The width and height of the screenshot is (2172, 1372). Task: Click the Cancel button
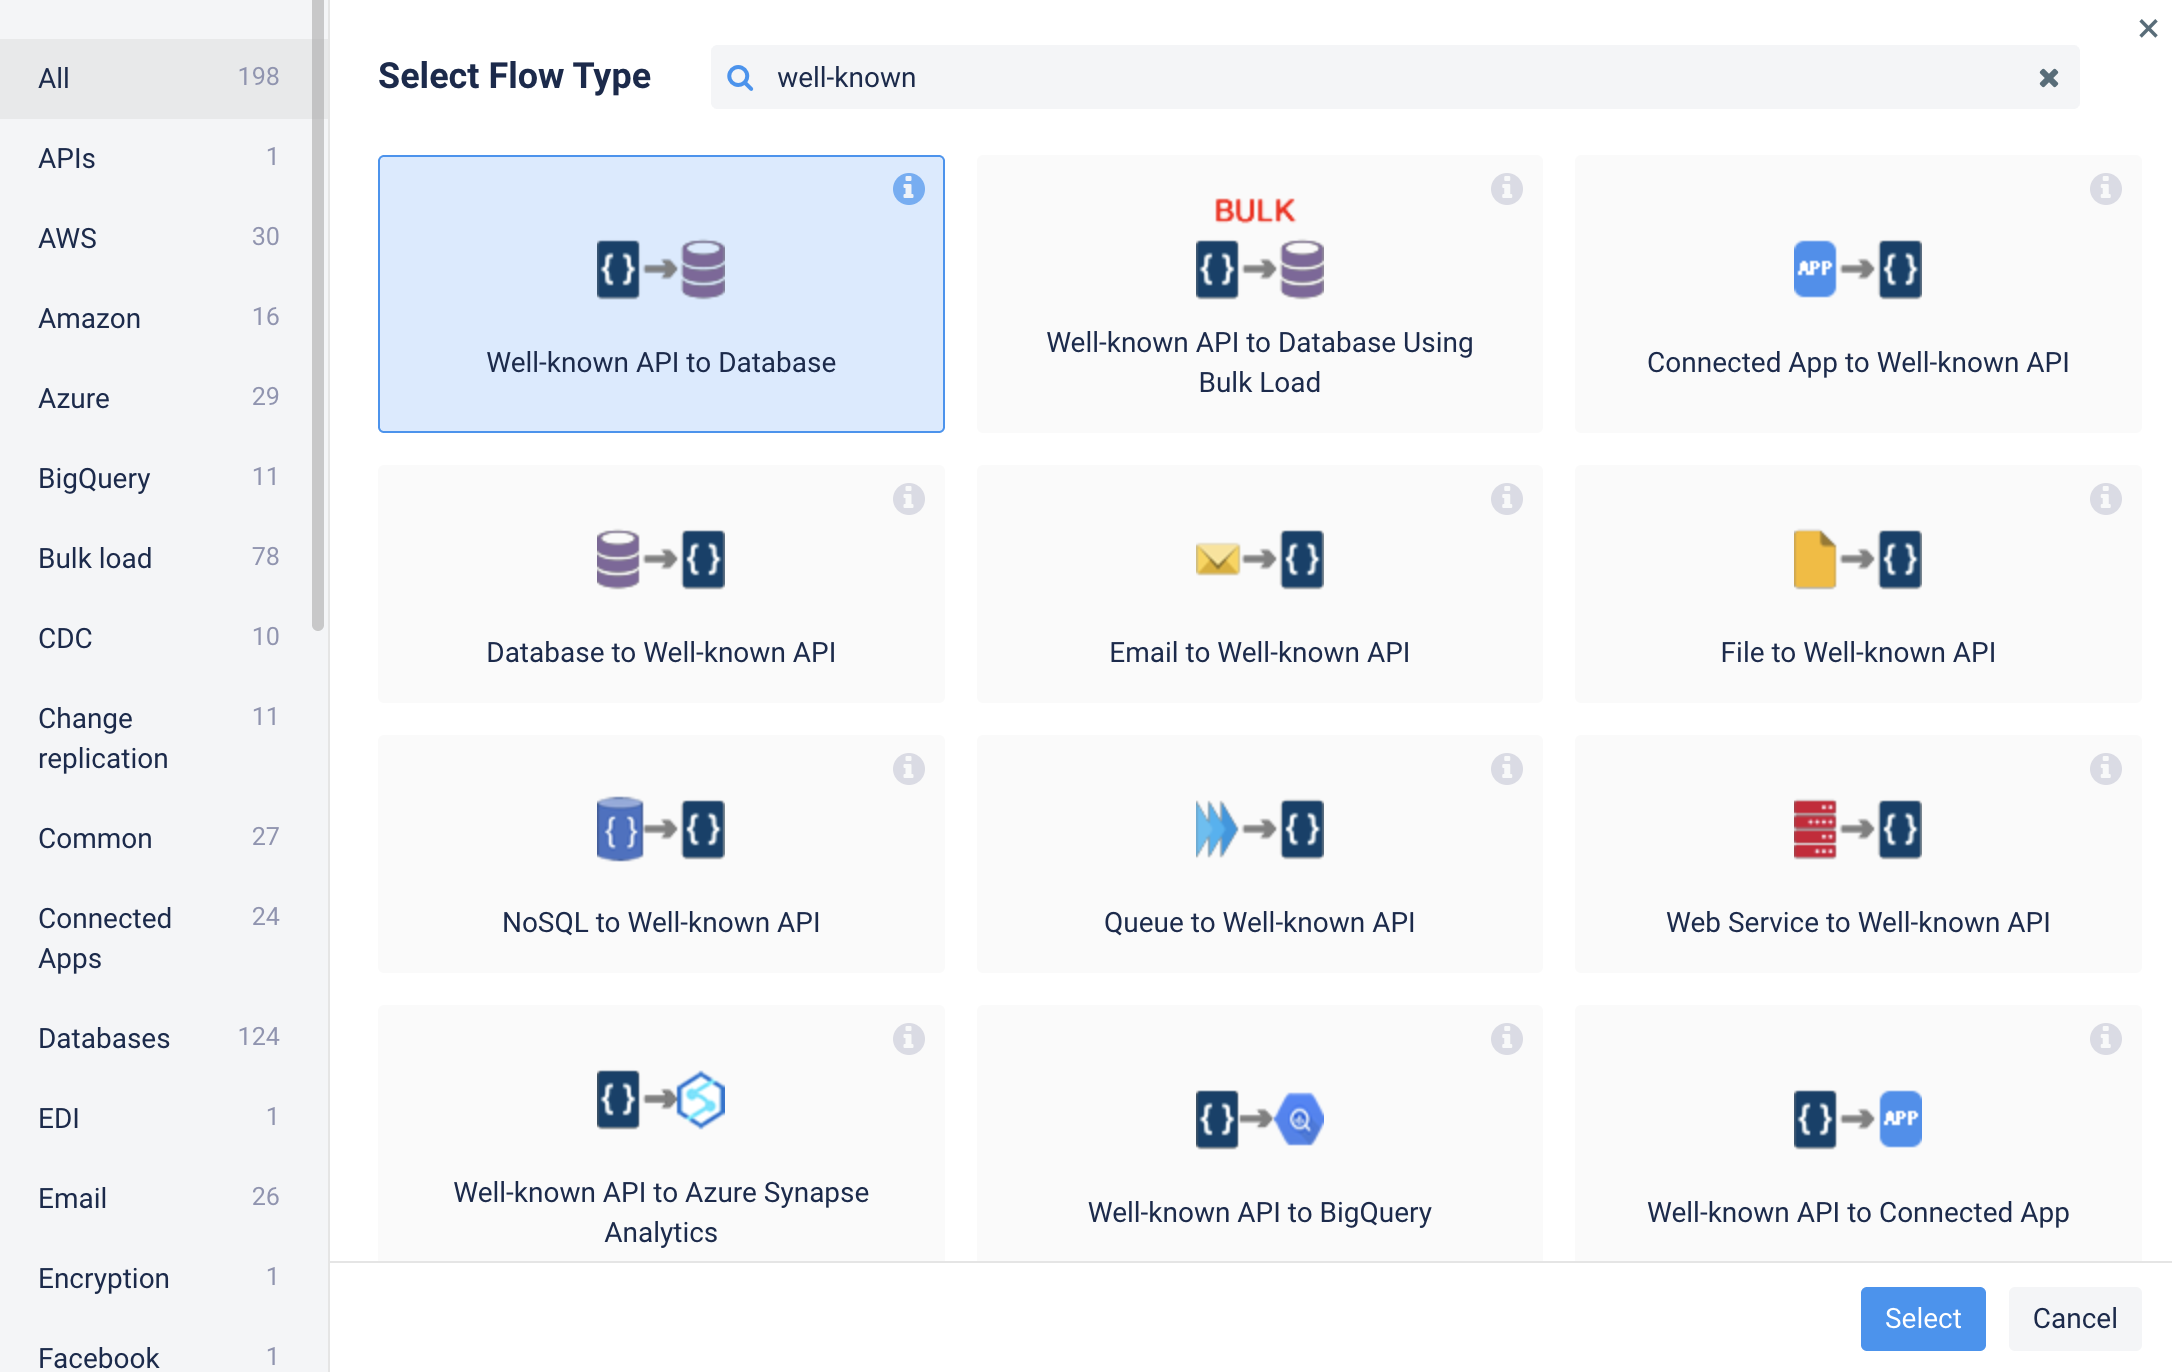pos(2074,1318)
